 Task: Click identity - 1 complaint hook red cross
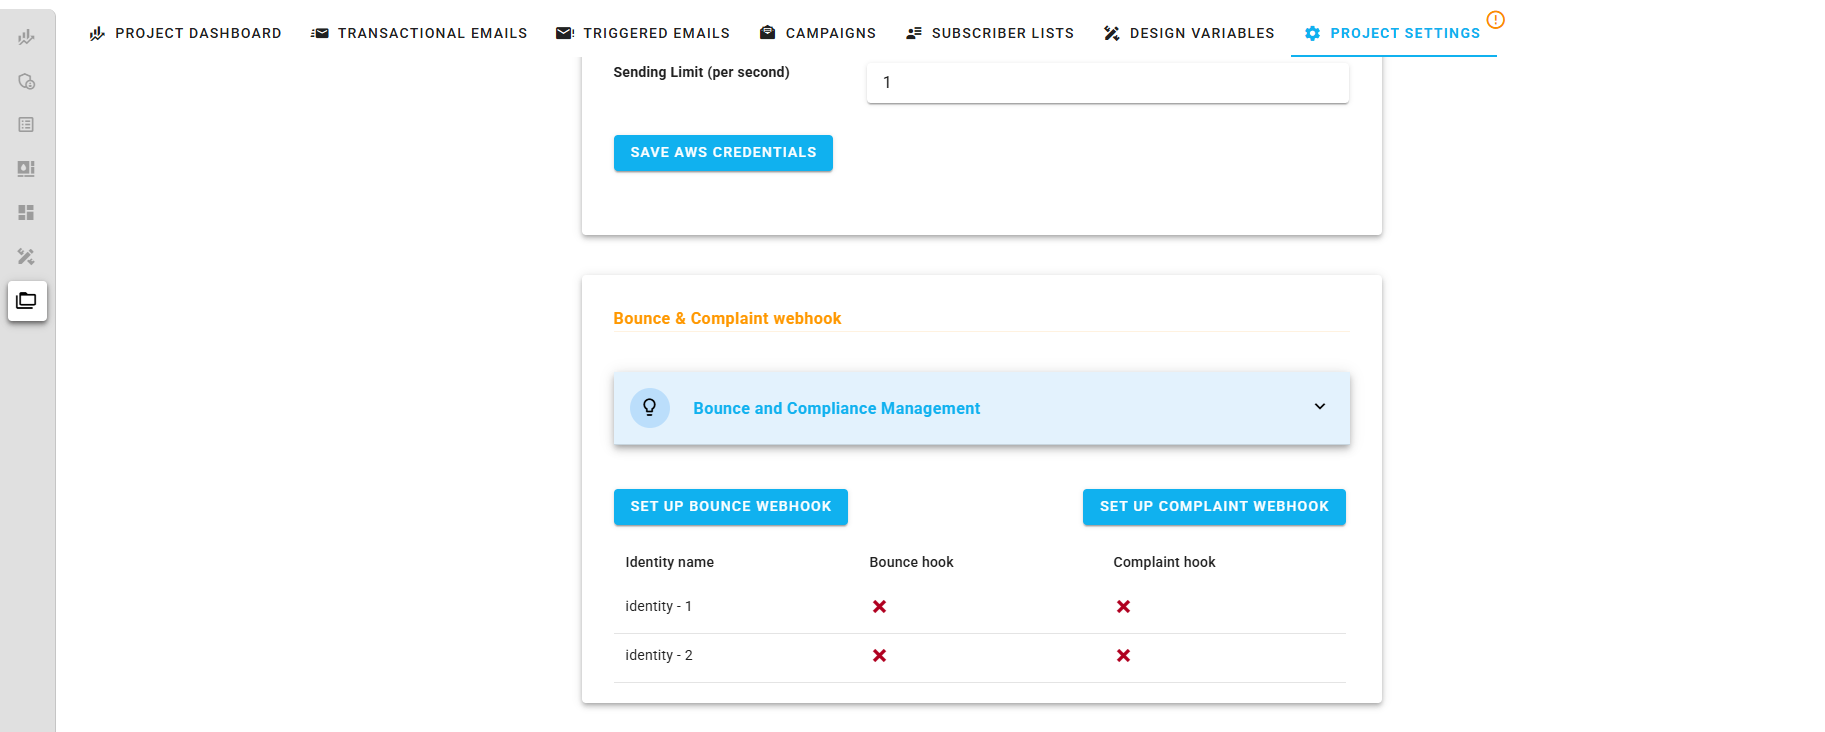(x=1123, y=607)
